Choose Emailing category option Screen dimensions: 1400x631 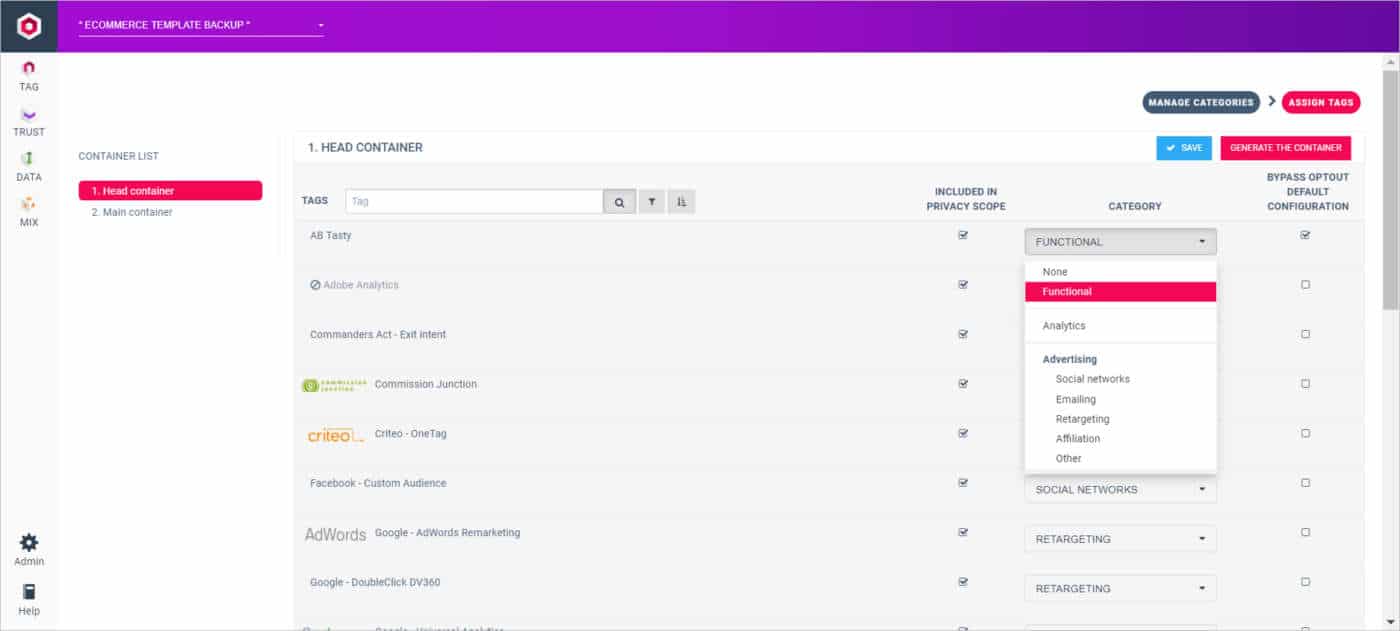(x=1120, y=399)
